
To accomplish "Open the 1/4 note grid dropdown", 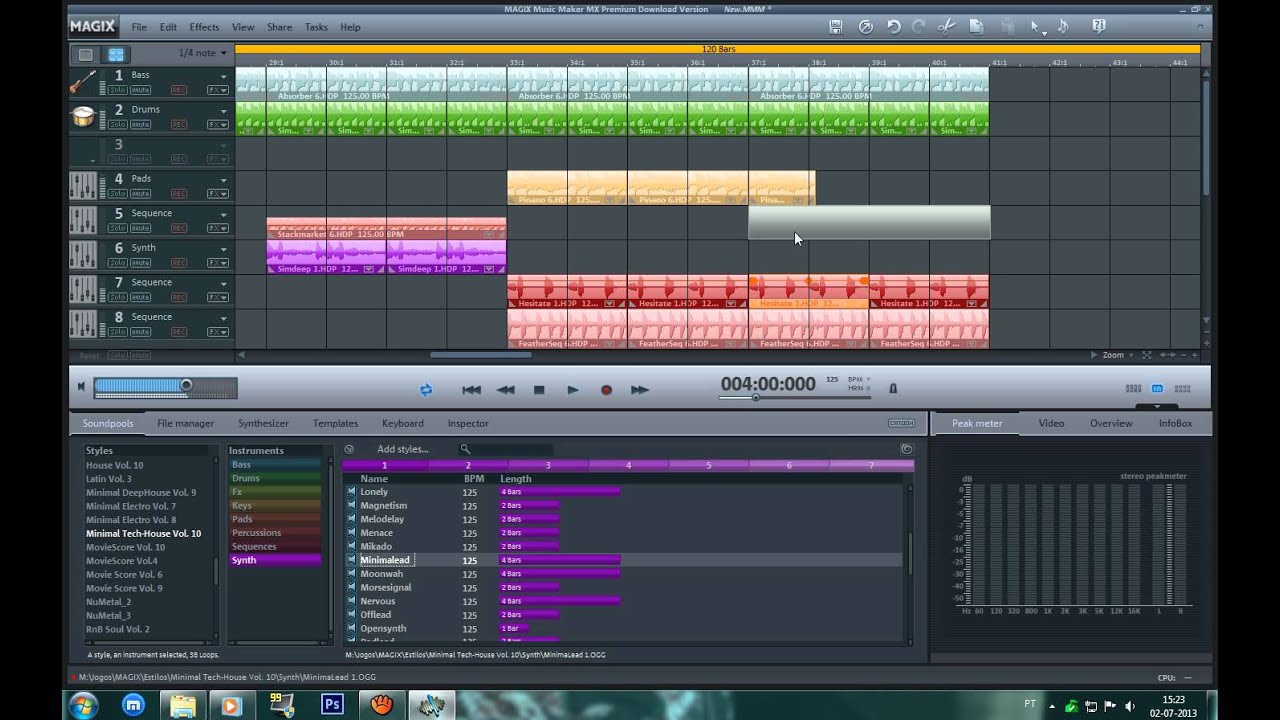I will (x=202, y=53).
